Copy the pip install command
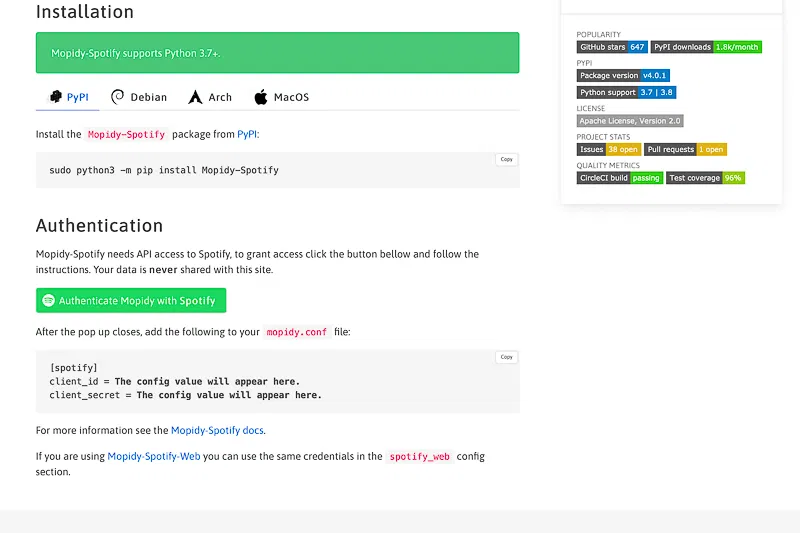The image size is (800, 533). [506, 159]
